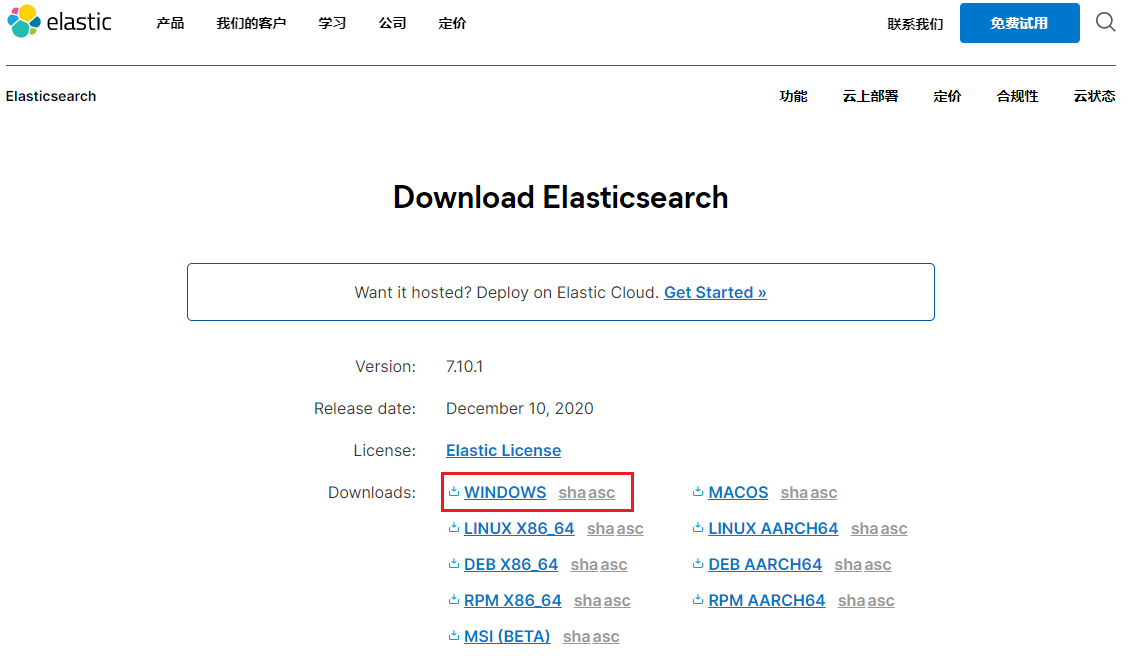Screen dimensions: 1147x663
Task: Open the 功能 sub-navigation tab
Action: pos(793,96)
